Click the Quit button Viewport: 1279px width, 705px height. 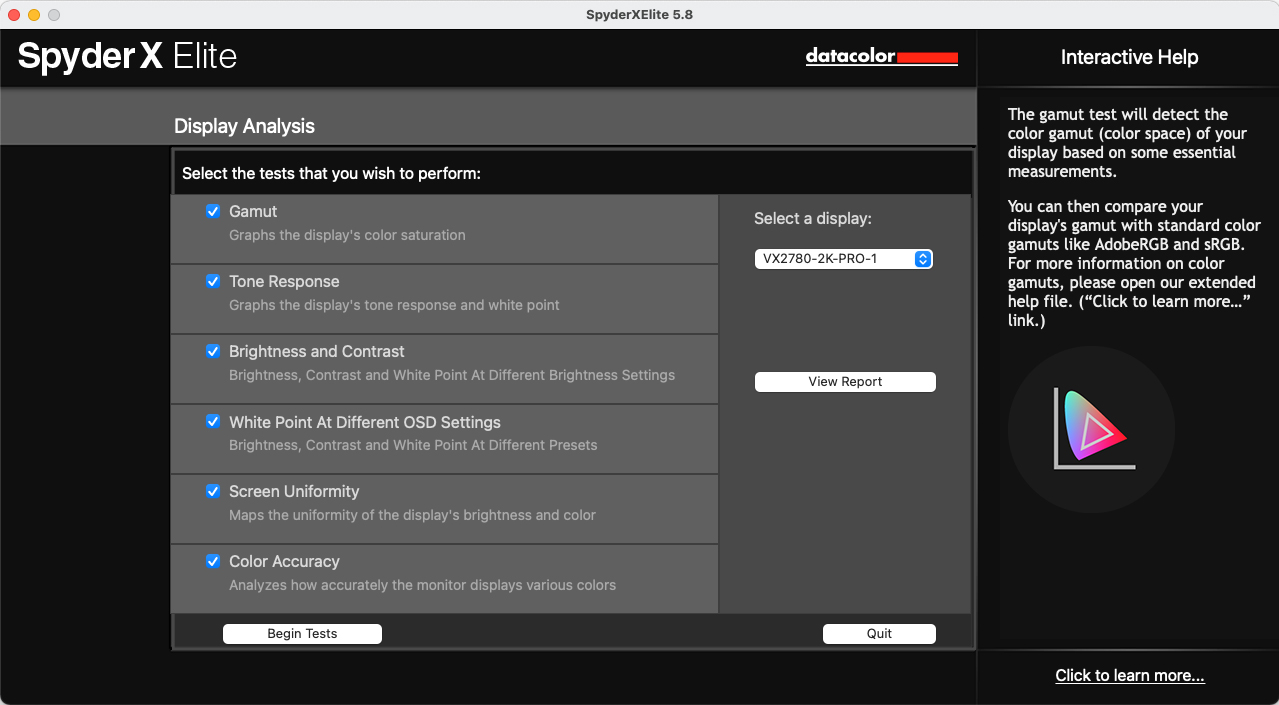pyautogui.click(x=879, y=634)
